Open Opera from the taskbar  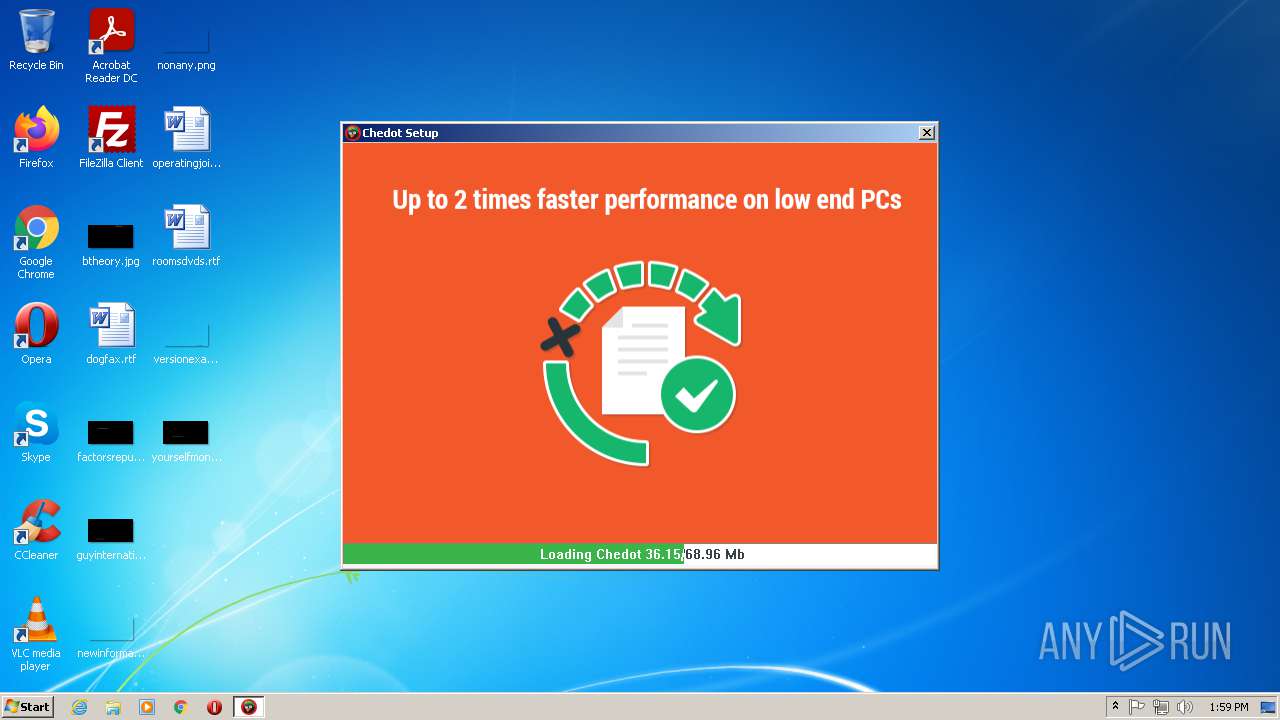point(214,707)
